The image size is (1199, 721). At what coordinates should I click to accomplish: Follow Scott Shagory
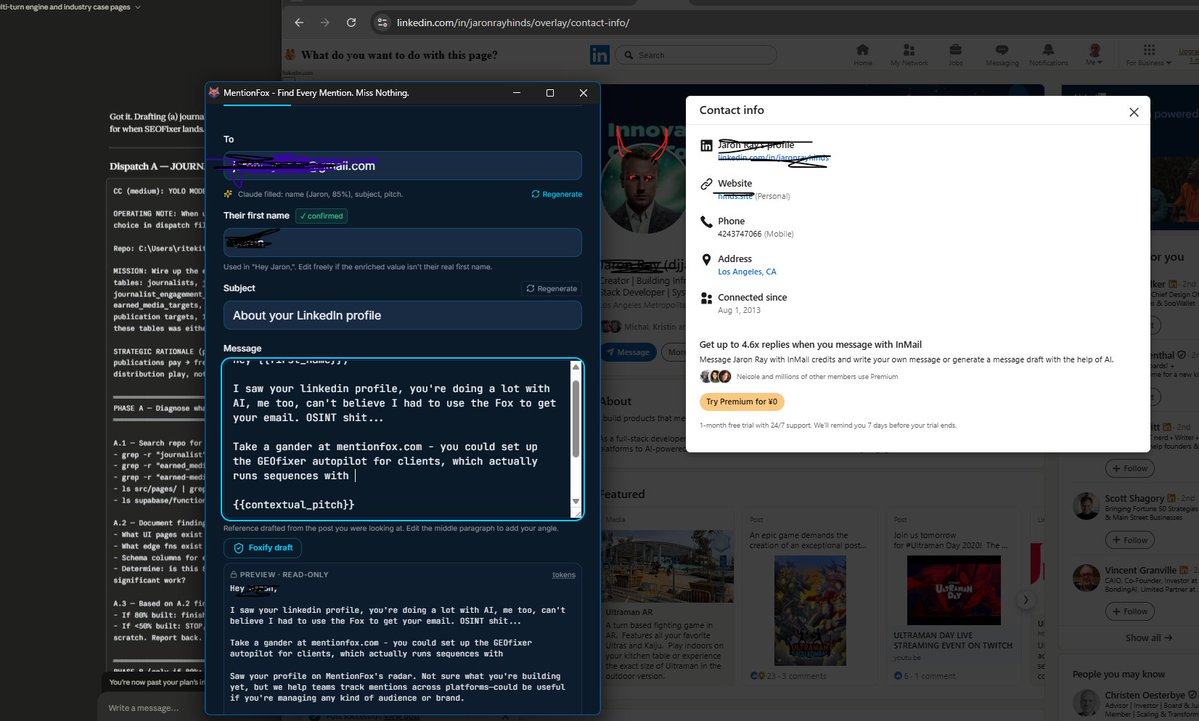[x=1129, y=540]
